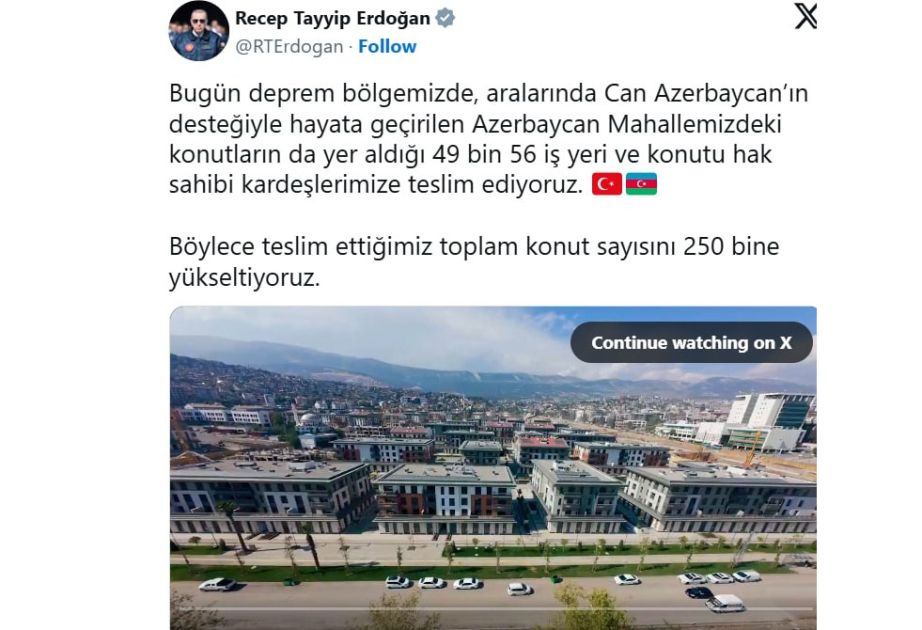The image size is (922, 630).
Task: Click the words Azerbaycan Mahallemizdeki in the tweet
Action: tap(627, 124)
